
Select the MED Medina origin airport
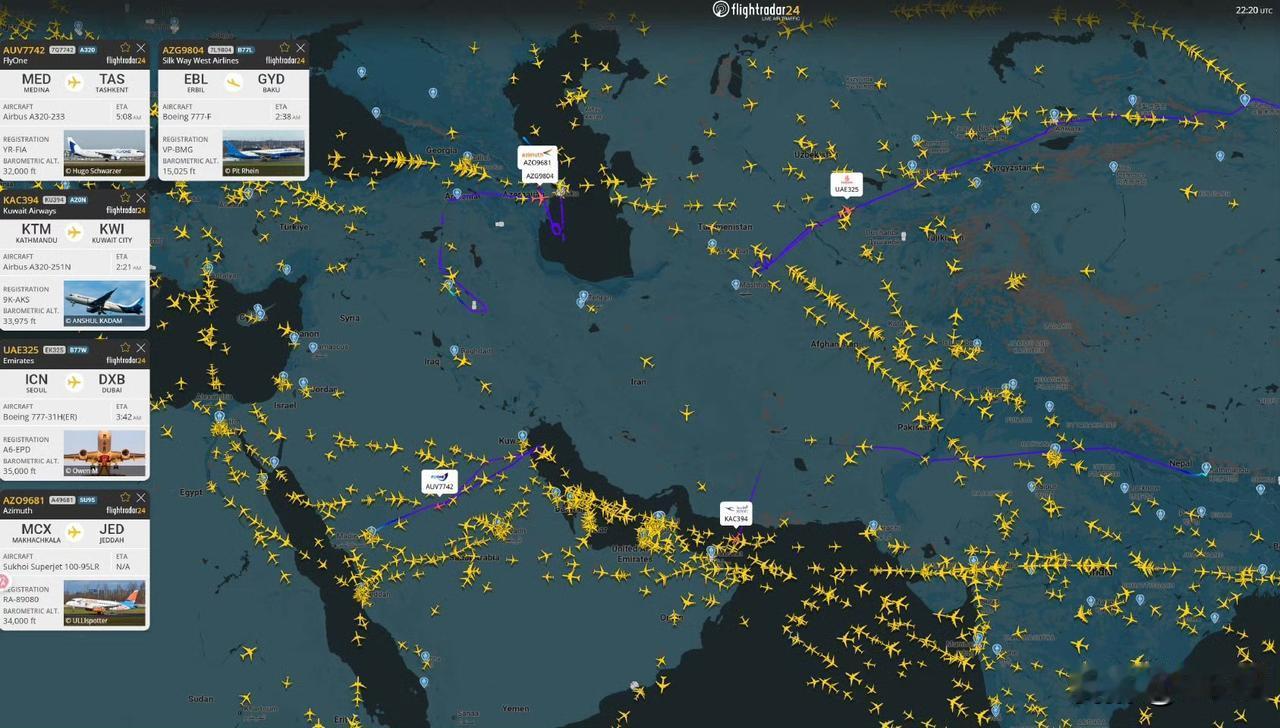tap(36, 82)
